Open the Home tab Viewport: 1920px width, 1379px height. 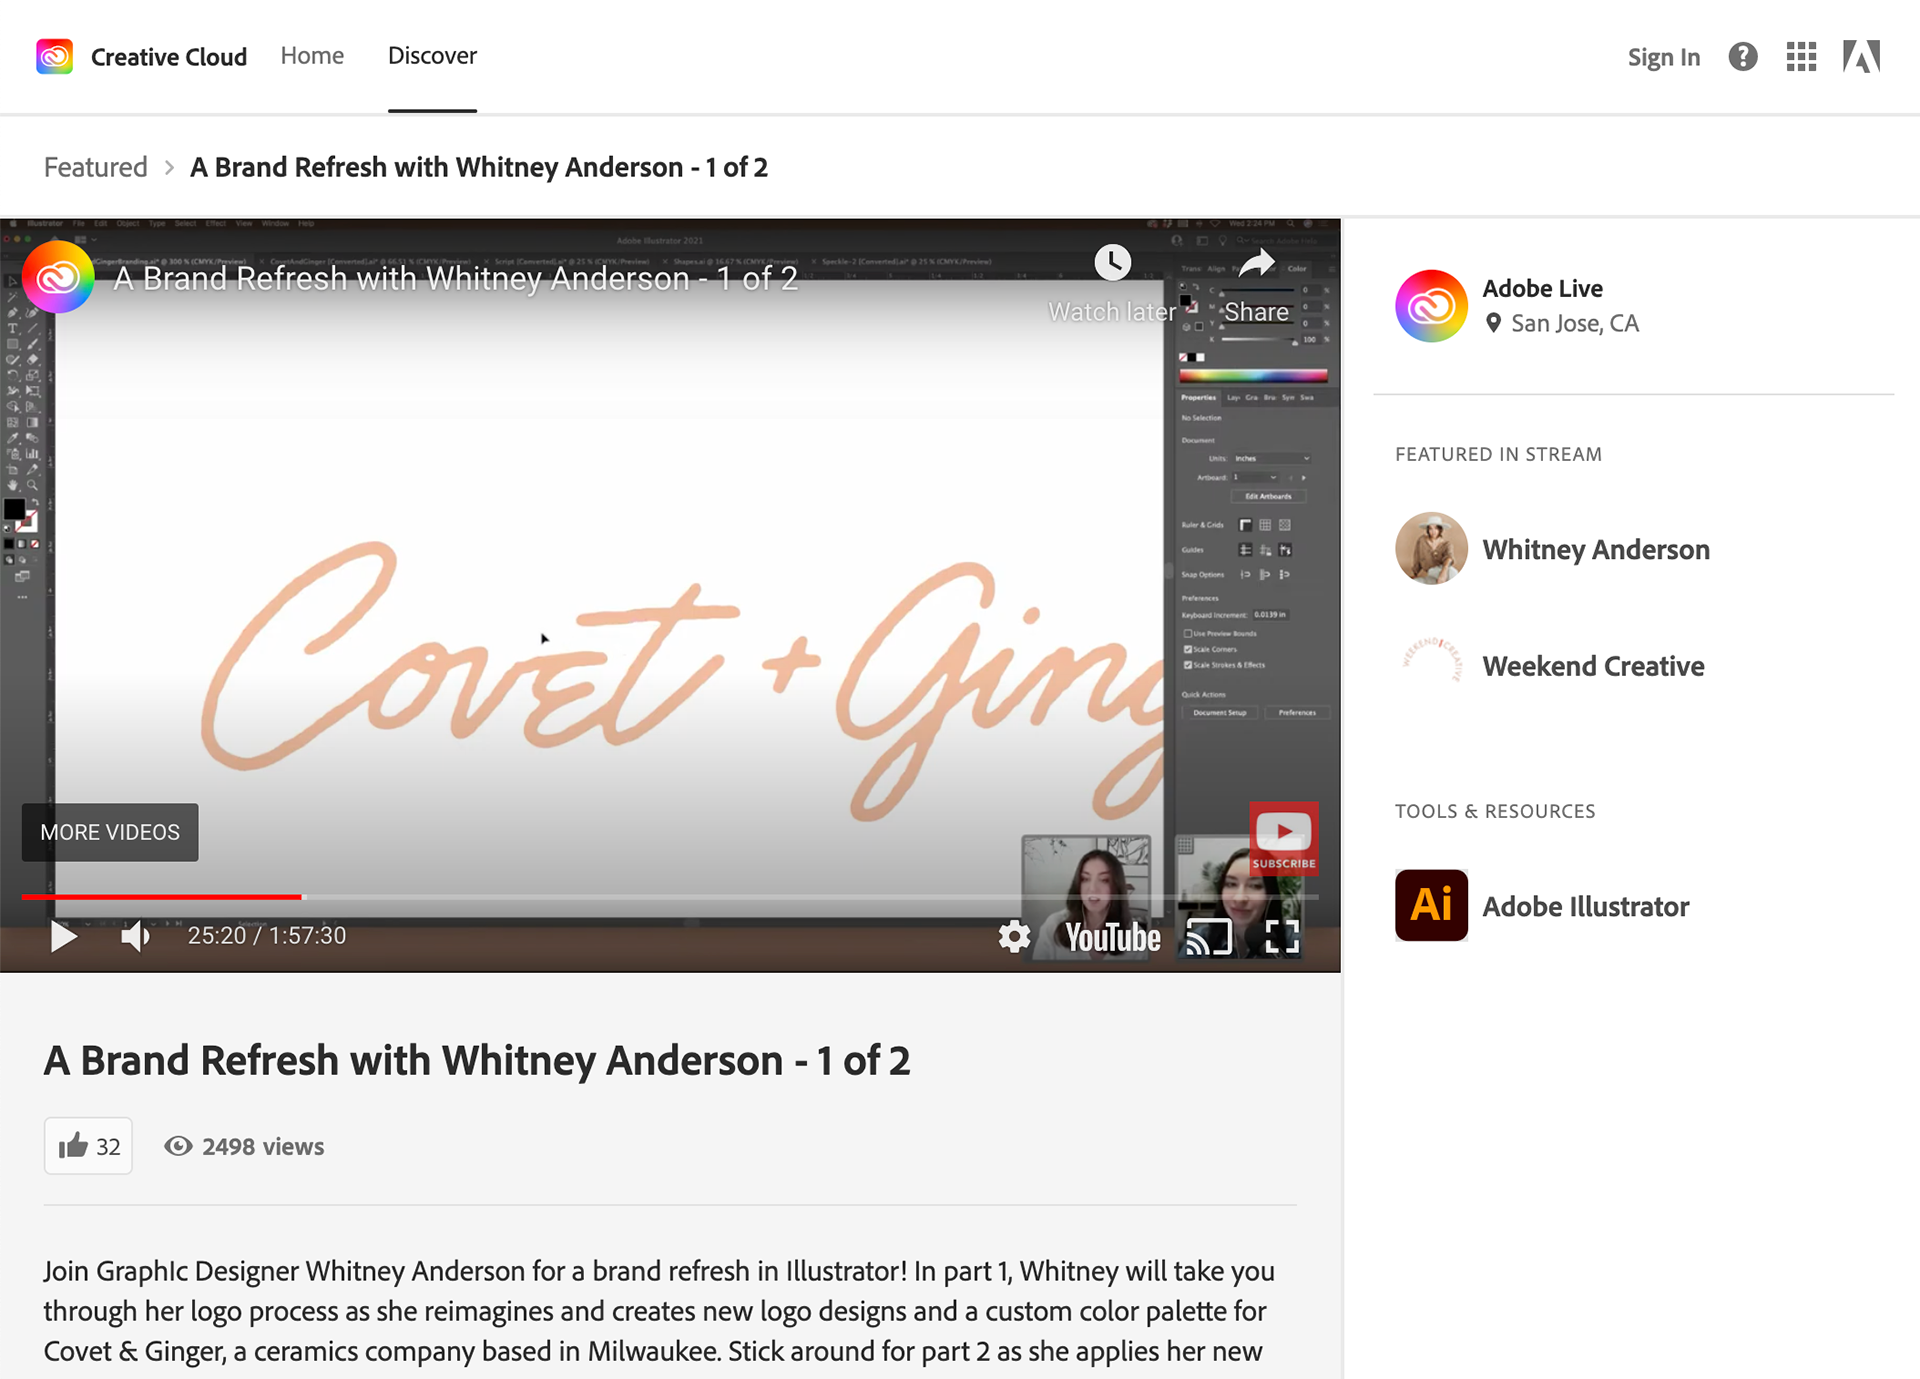point(312,56)
